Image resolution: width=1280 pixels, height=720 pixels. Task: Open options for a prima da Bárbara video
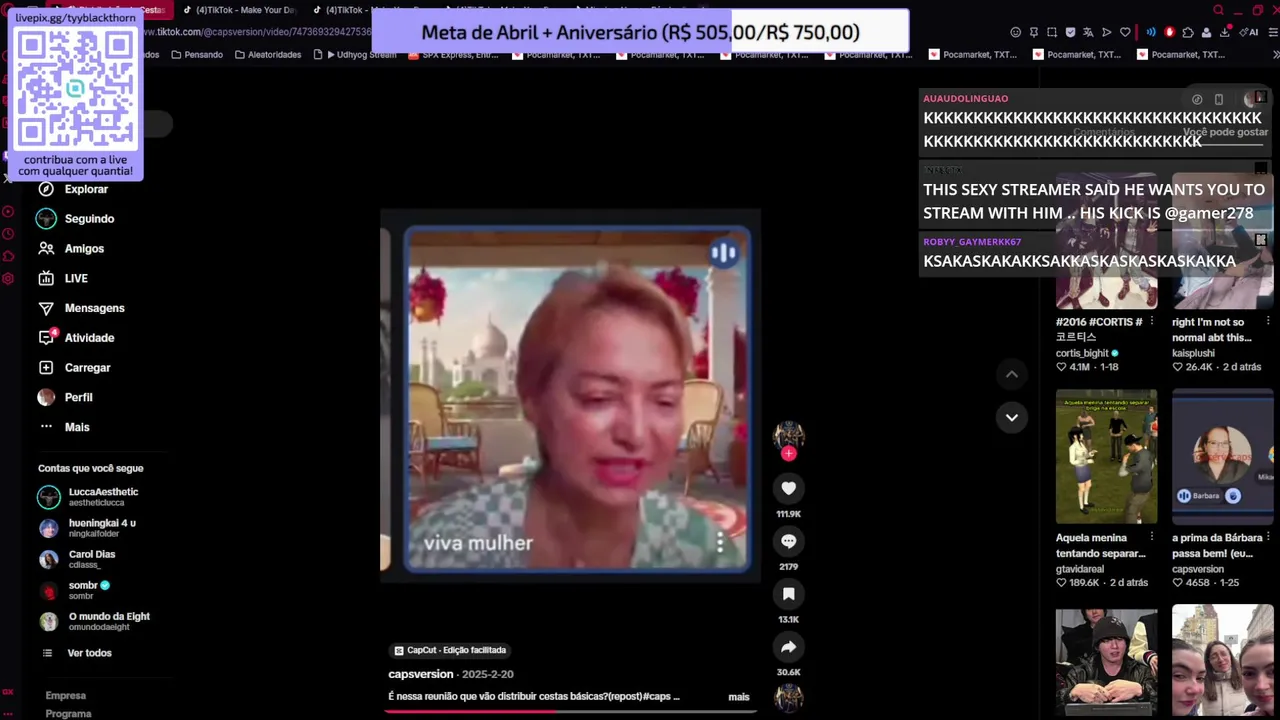pyautogui.click(x=1267, y=537)
